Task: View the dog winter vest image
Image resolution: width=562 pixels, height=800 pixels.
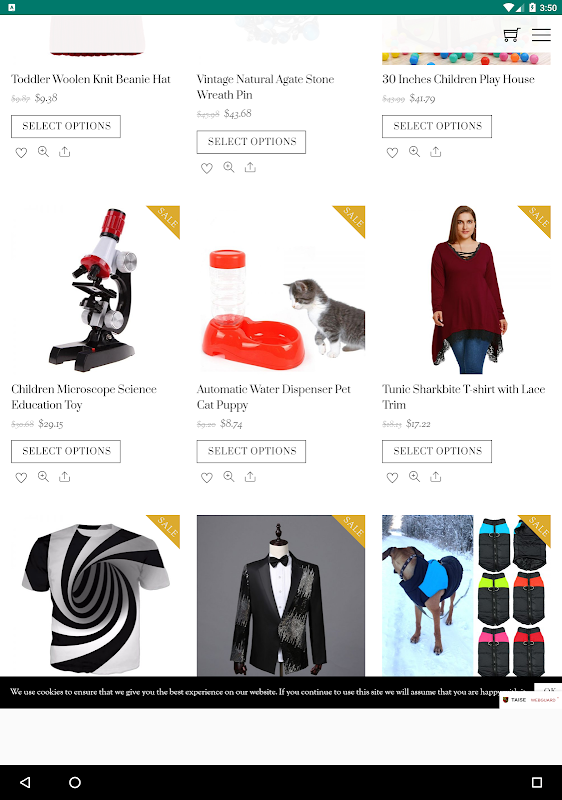Action: click(467, 595)
